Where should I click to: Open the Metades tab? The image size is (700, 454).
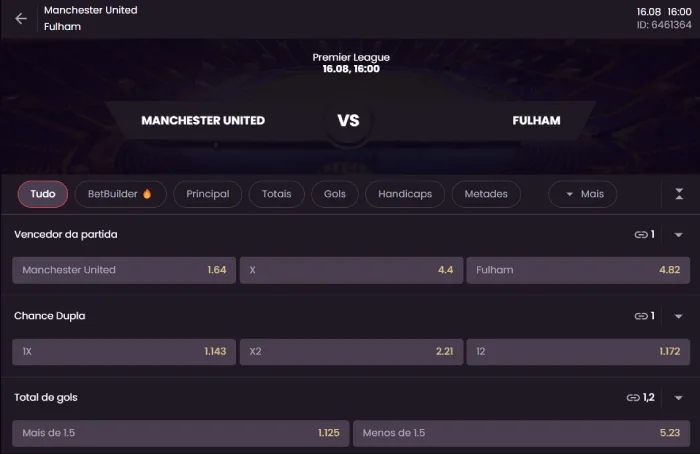pos(486,194)
